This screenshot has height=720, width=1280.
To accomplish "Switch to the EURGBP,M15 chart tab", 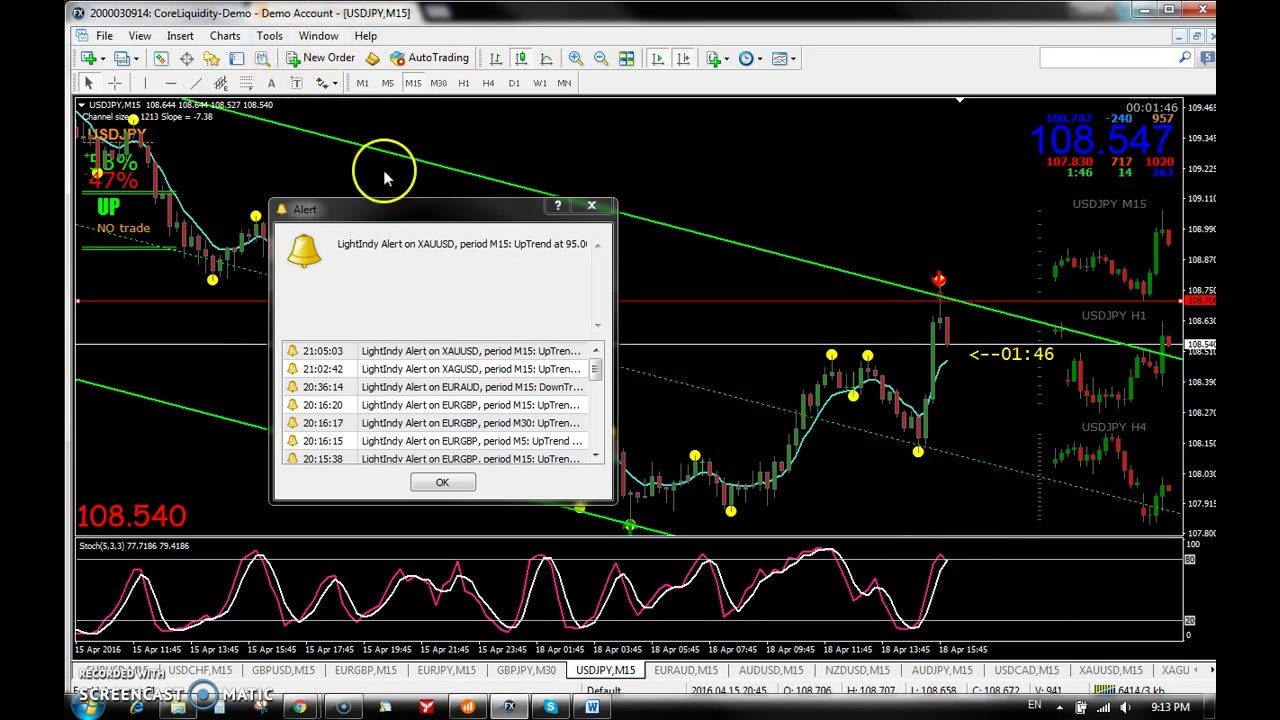I will click(x=366, y=670).
